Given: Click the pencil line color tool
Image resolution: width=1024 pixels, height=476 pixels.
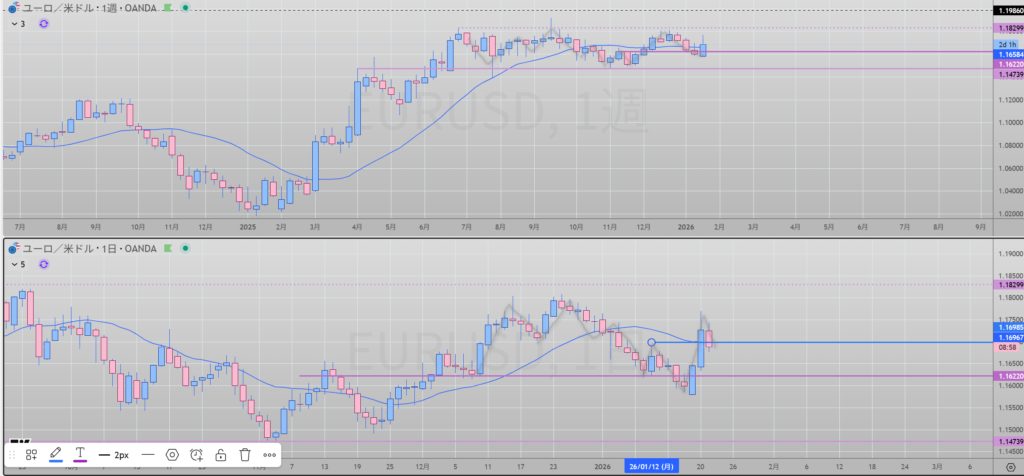Looking at the screenshot, I should [x=56, y=454].
